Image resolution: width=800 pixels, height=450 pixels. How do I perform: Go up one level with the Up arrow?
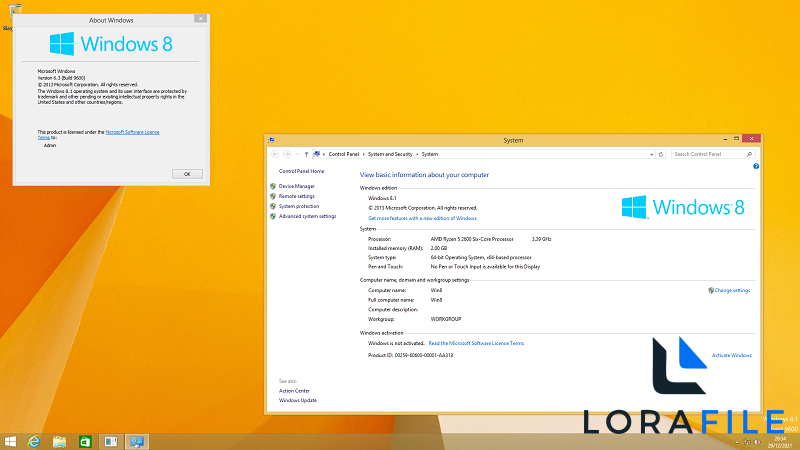tap(306, 154)
